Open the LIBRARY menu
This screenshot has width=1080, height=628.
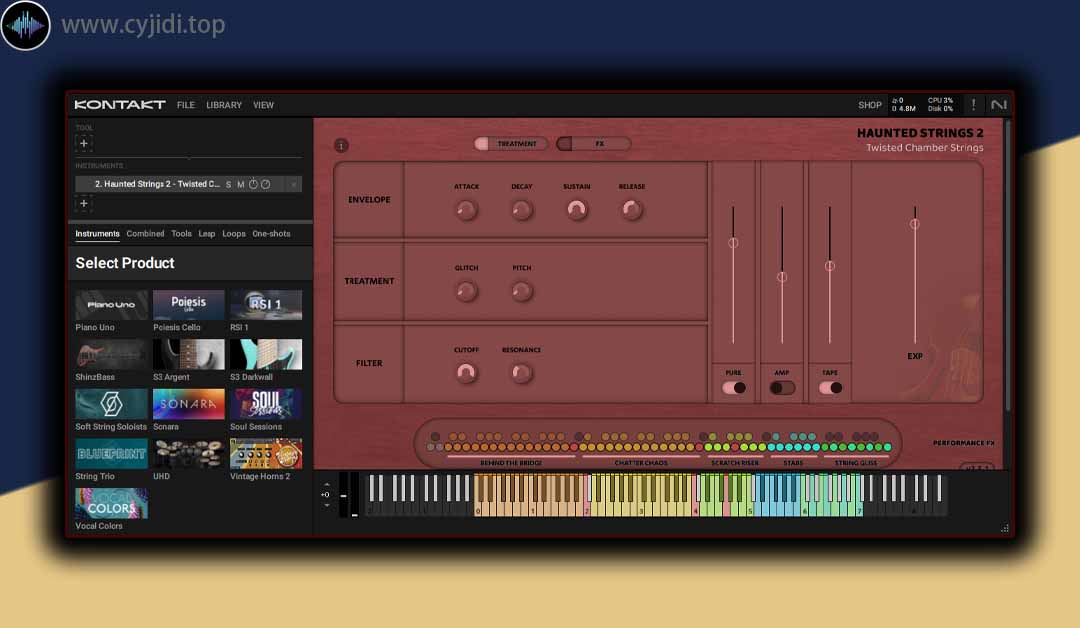click(224, 105)
